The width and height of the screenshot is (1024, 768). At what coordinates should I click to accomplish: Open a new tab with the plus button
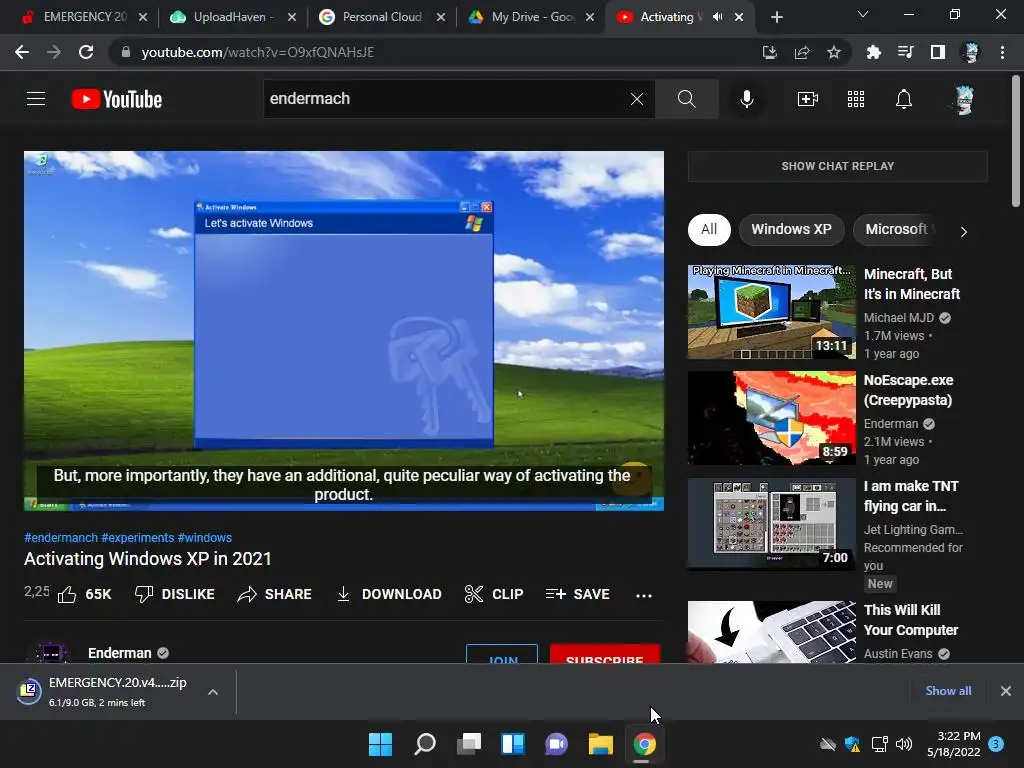point(776,17)
